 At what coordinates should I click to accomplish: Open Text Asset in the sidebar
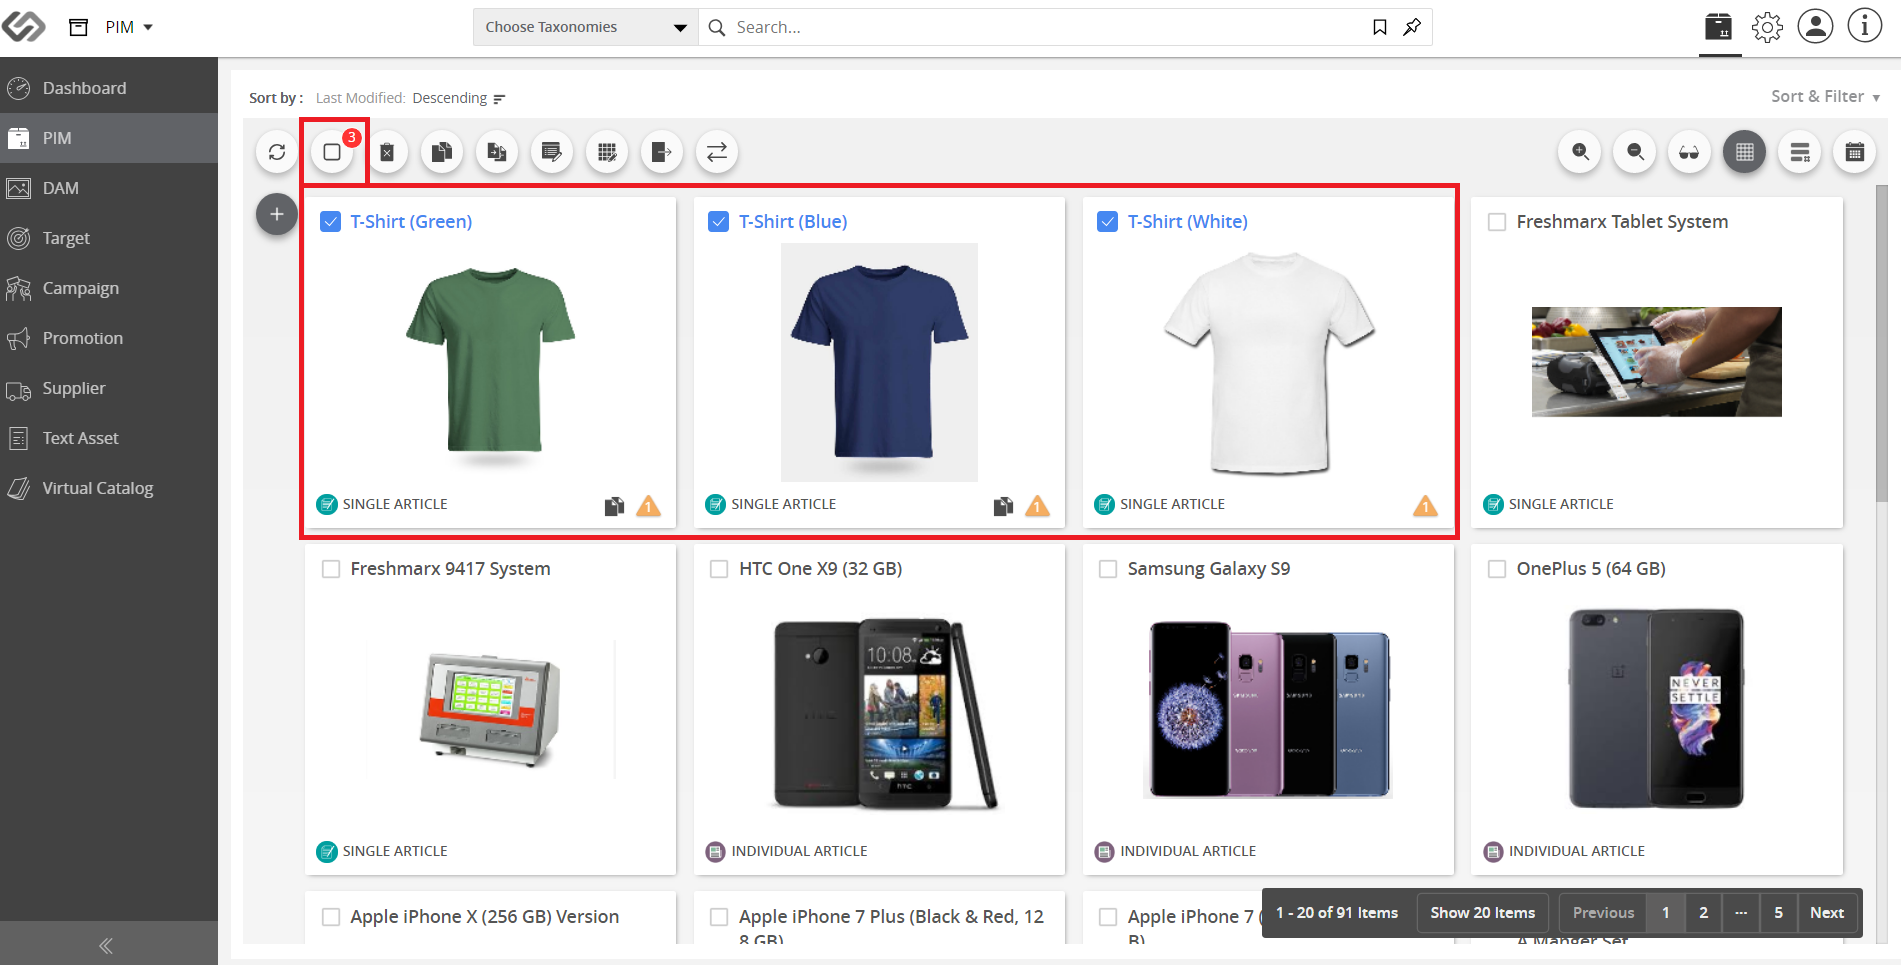point(109,438)
